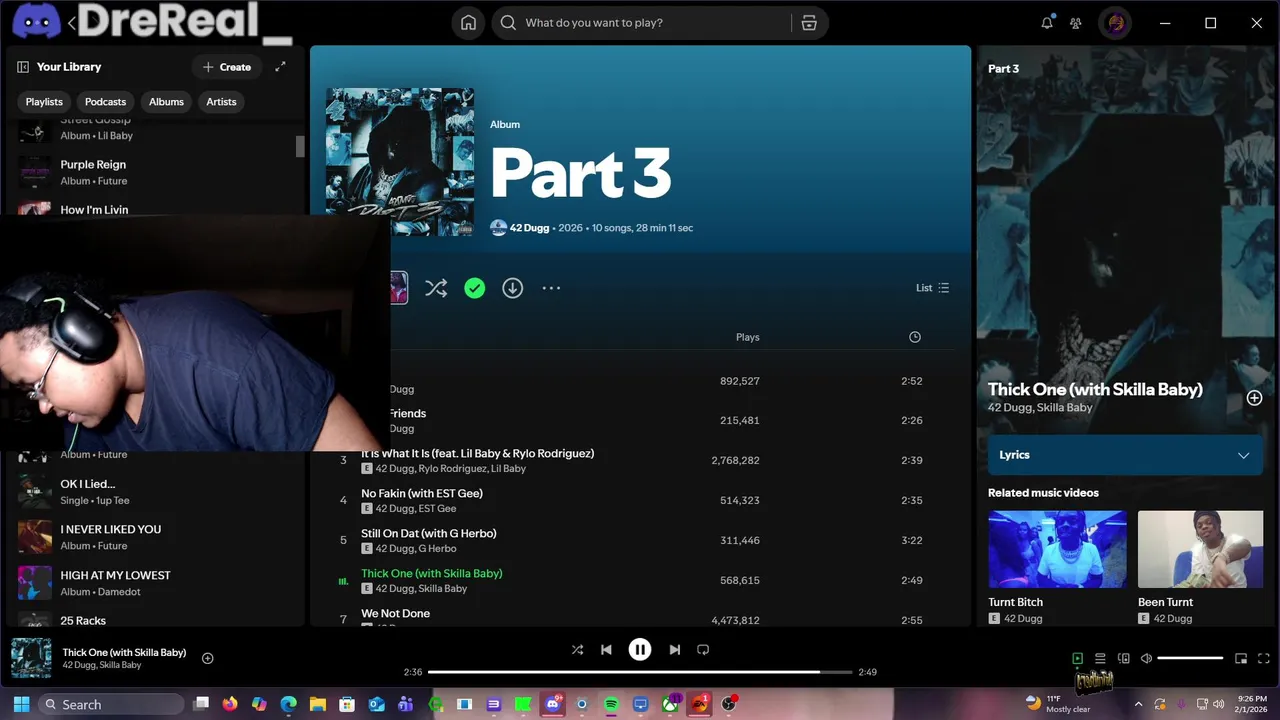
Task: Filter library by Podcasts
Action: (105, 102)
